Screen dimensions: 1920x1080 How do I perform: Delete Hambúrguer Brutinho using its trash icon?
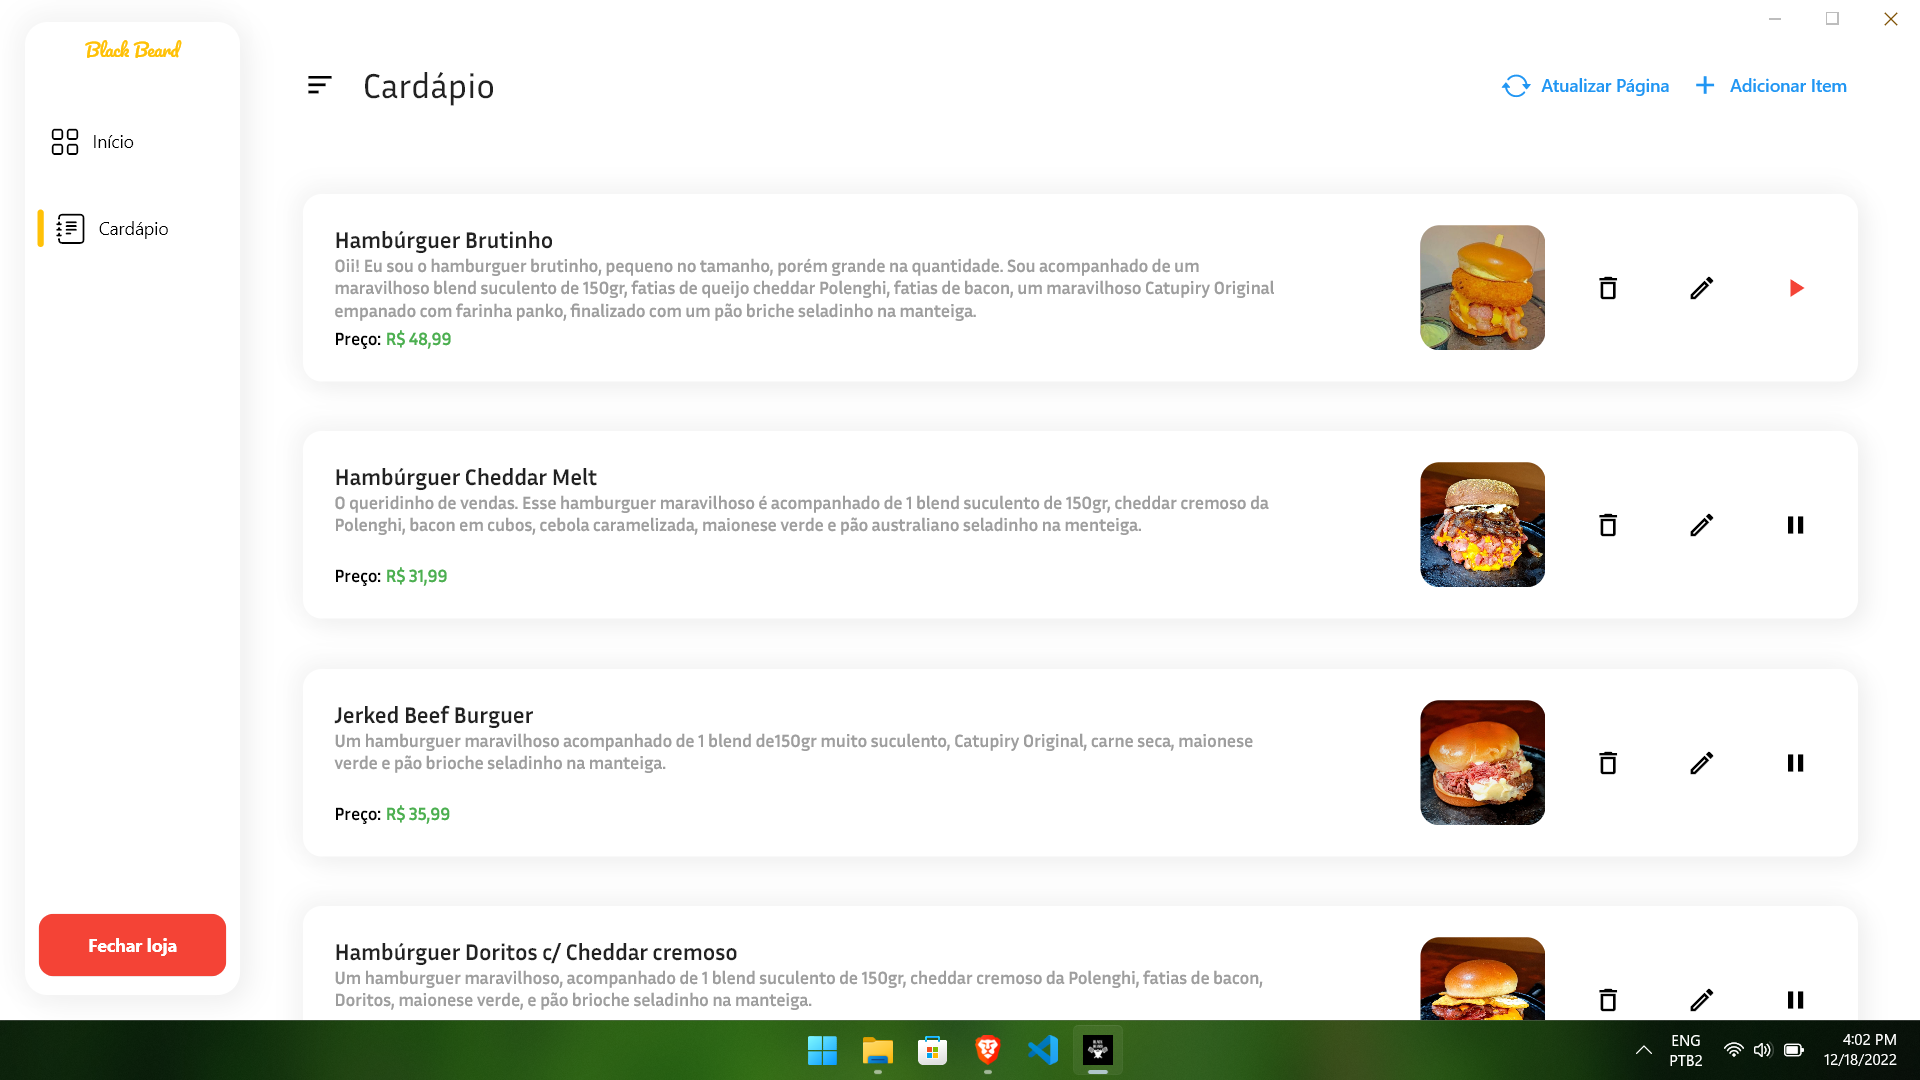click(x=1608, y=287)
